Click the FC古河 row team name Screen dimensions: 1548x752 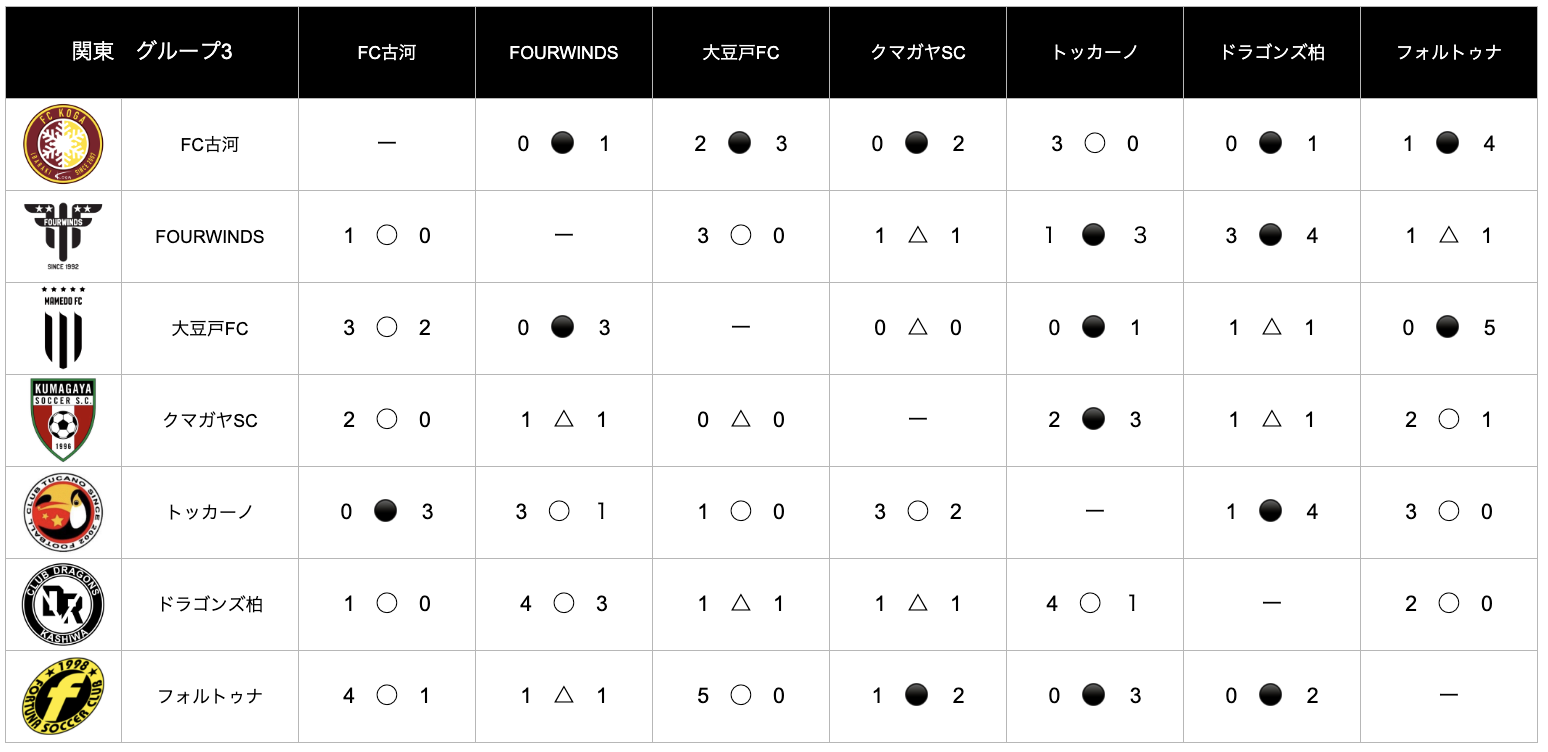(209, 144)
